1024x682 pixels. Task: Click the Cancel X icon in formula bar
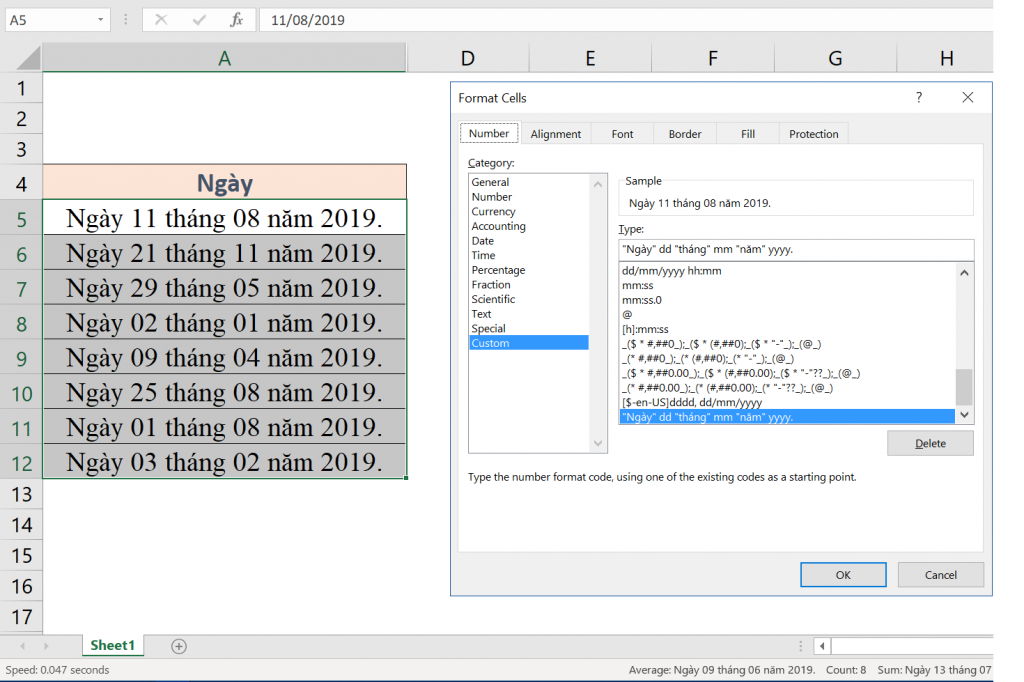tap(162, 20)
